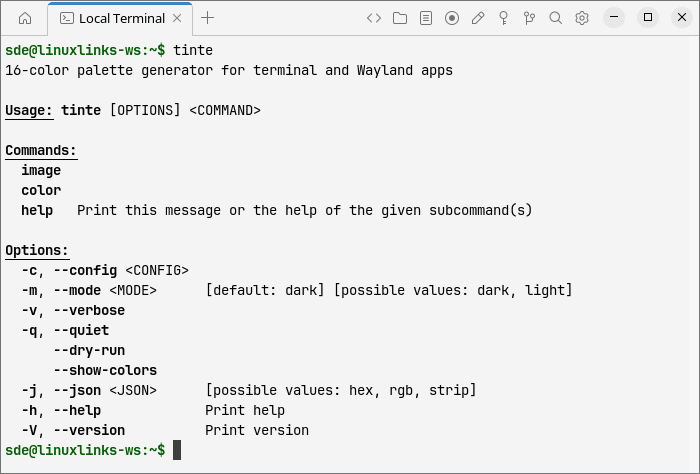
Task: Click the '16-color palette generator' description line
Action: coord(229,71)
